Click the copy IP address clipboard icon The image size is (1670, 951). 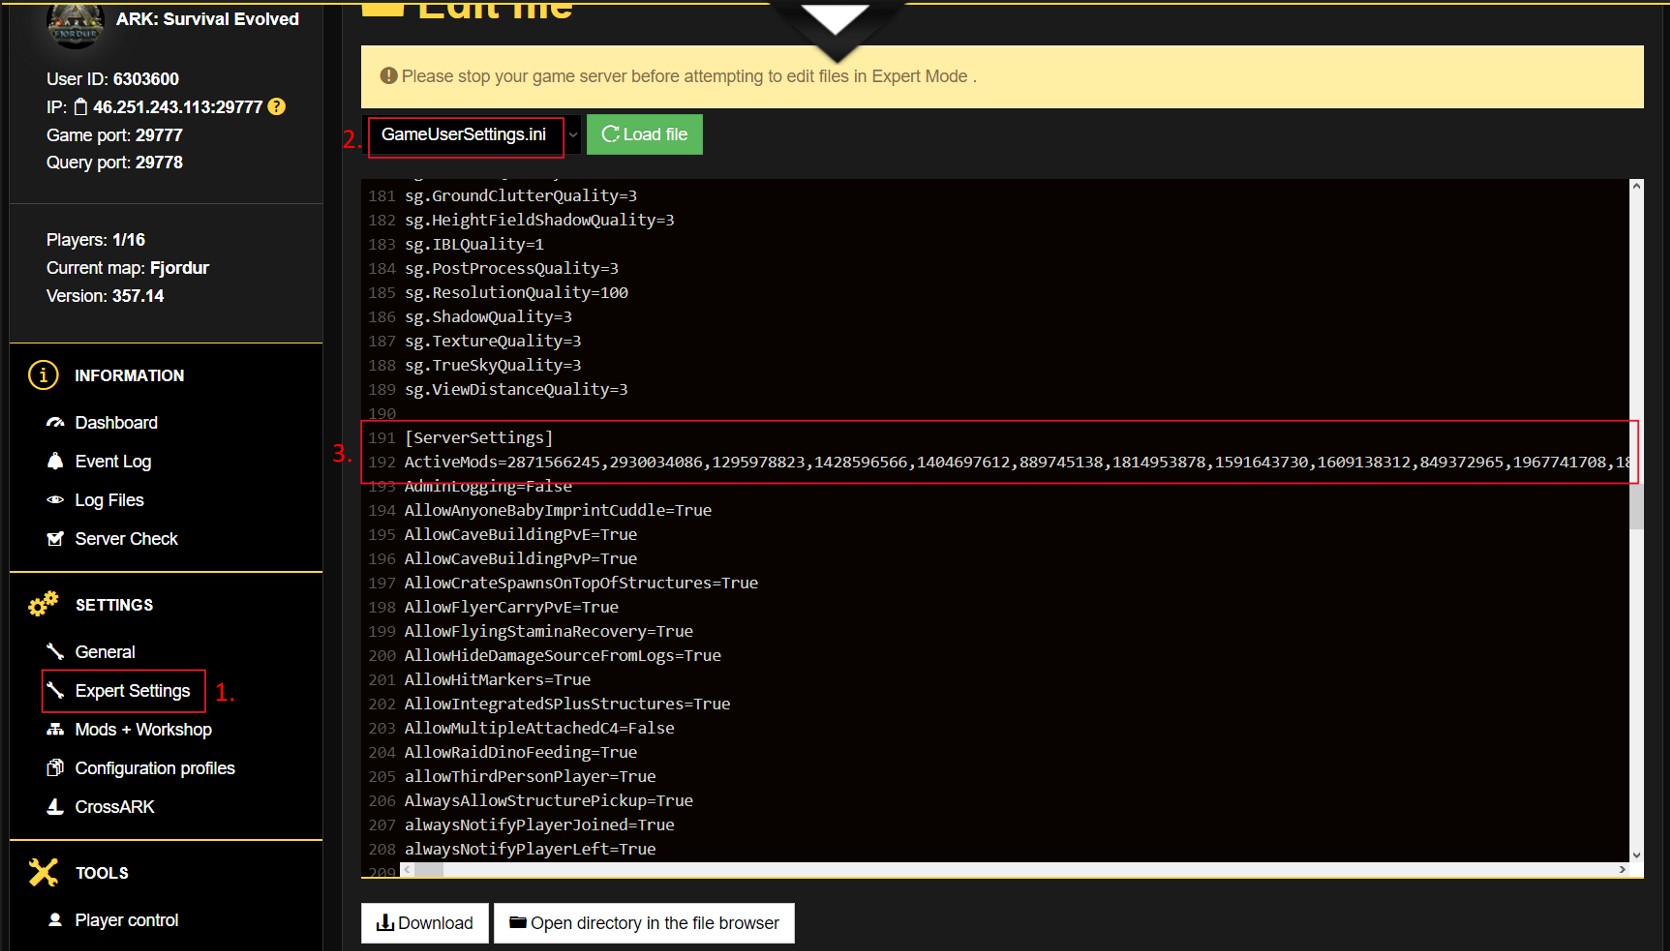pyautogui.click(x=81, y=107)
